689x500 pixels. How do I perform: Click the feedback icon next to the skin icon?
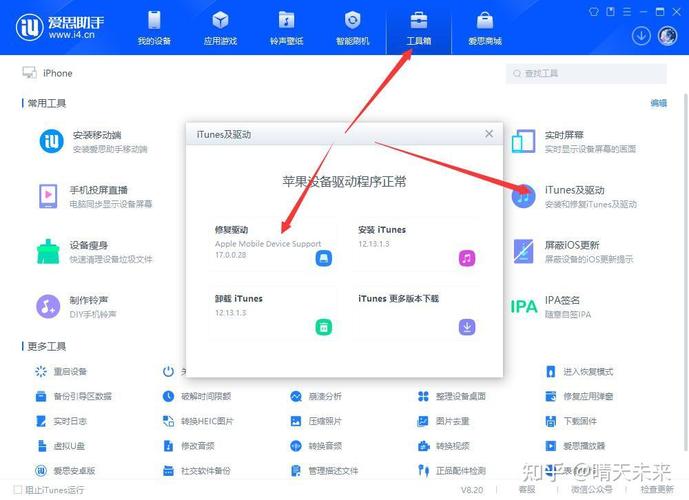[610, 12]
